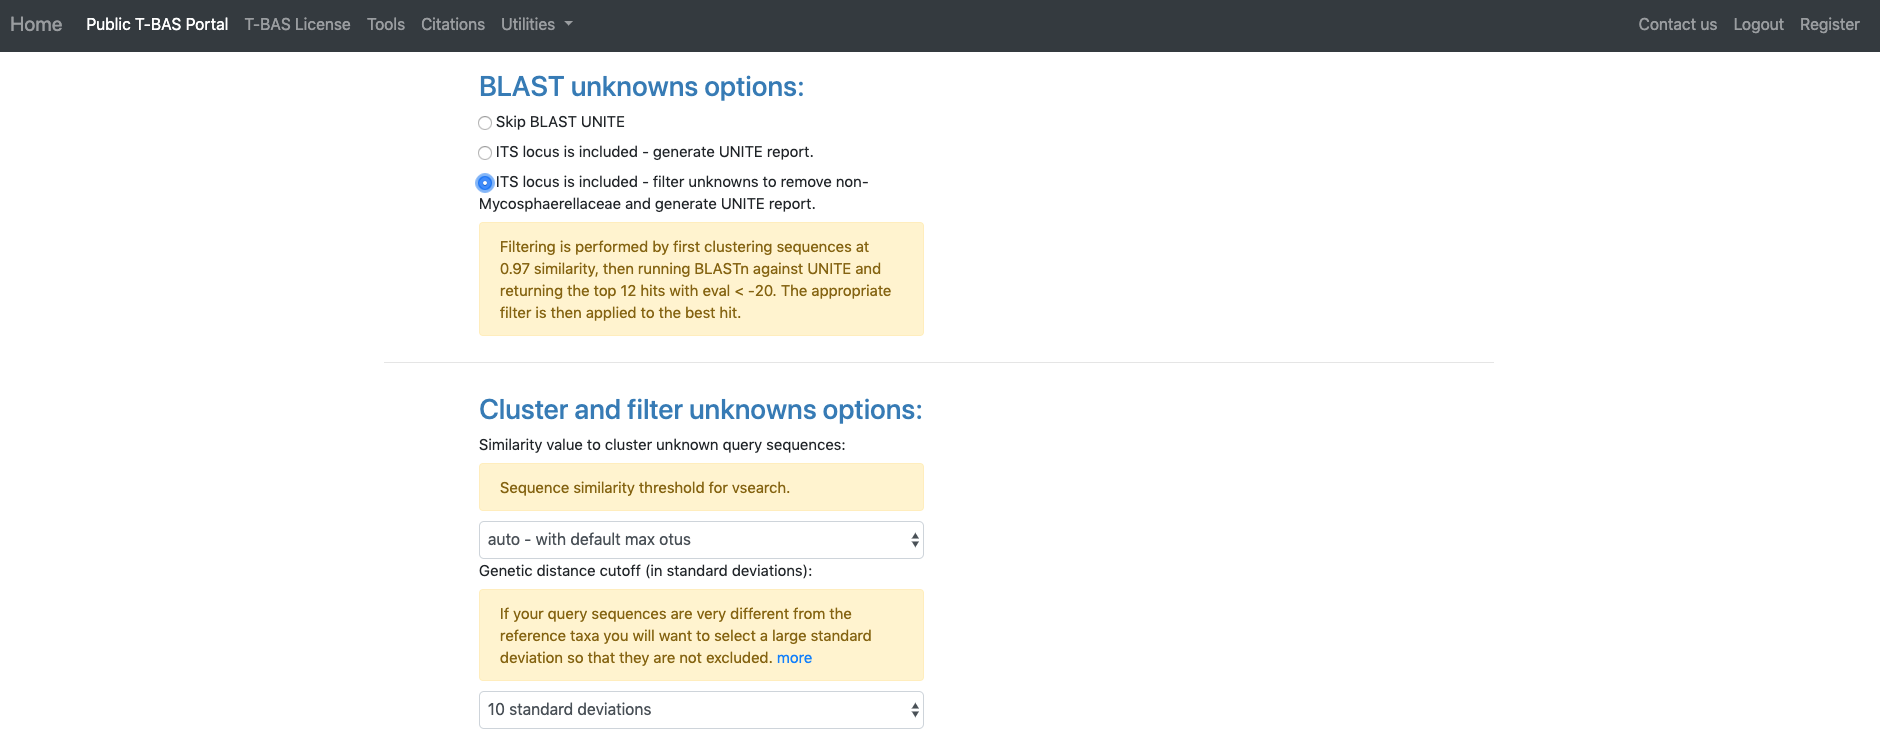Select filter unknowns non-Mycosphaerellaceae radio option
The image size is (1880, 748).
(x=485, y=183)
